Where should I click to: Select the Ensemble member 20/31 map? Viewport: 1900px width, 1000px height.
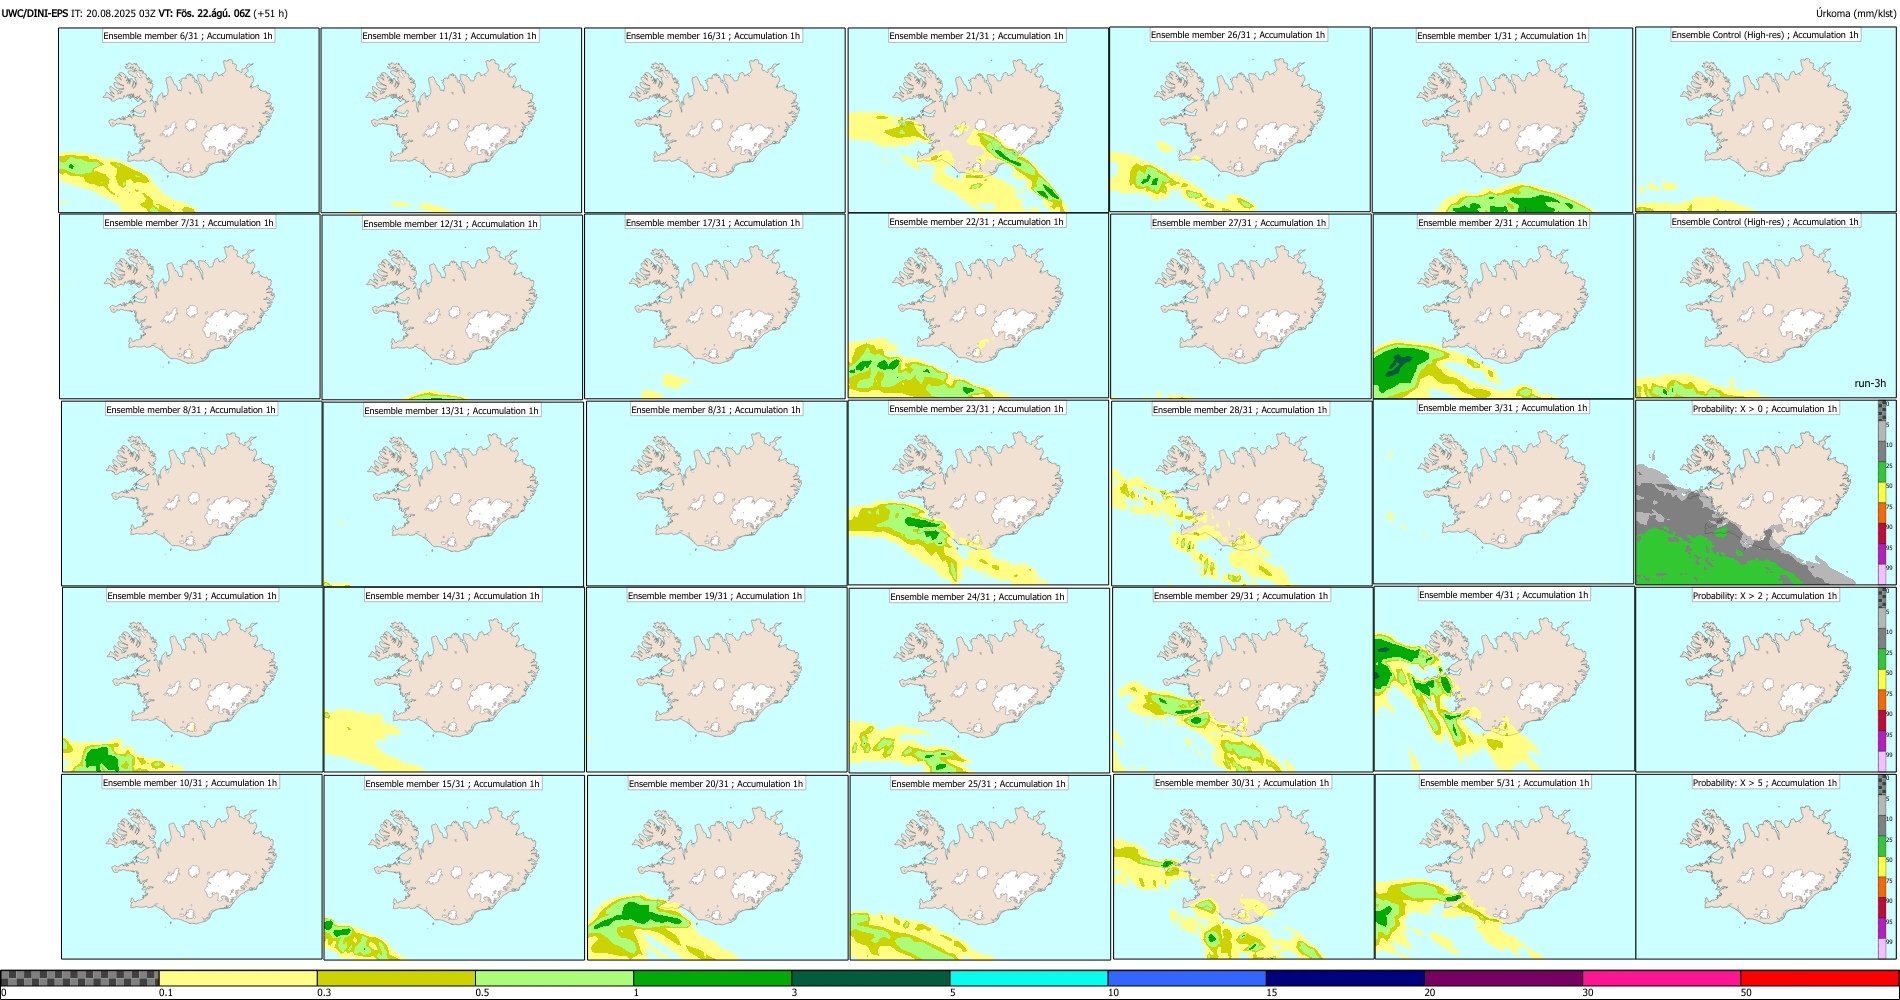(717, 867)
